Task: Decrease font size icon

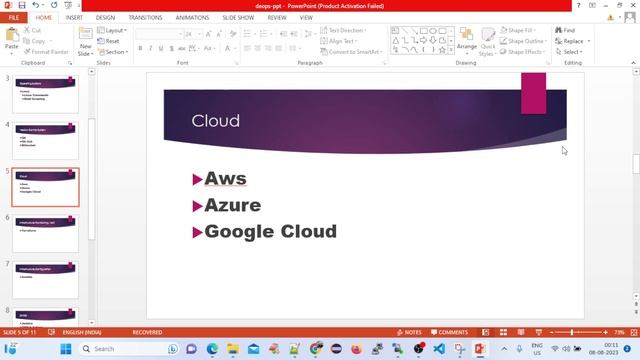Action: [219, 34]
